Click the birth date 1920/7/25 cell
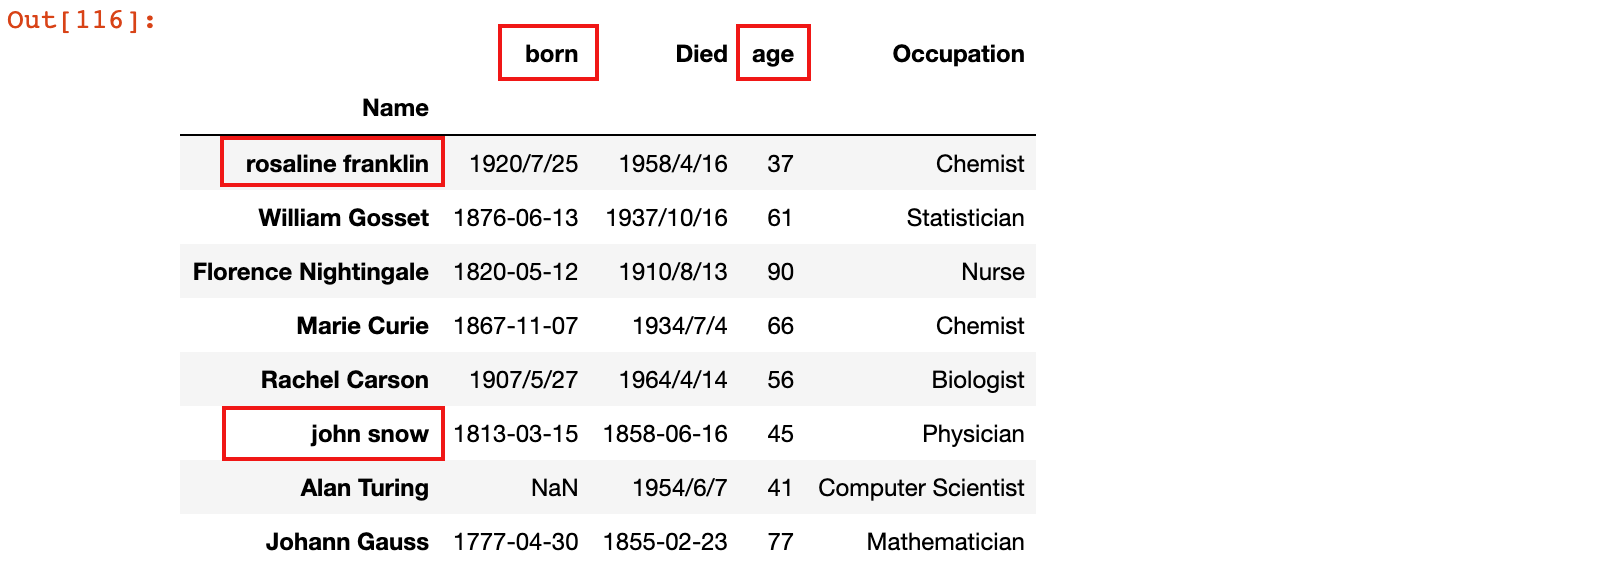Screen dimensions: 1600x572 click(x=523, y=164)
